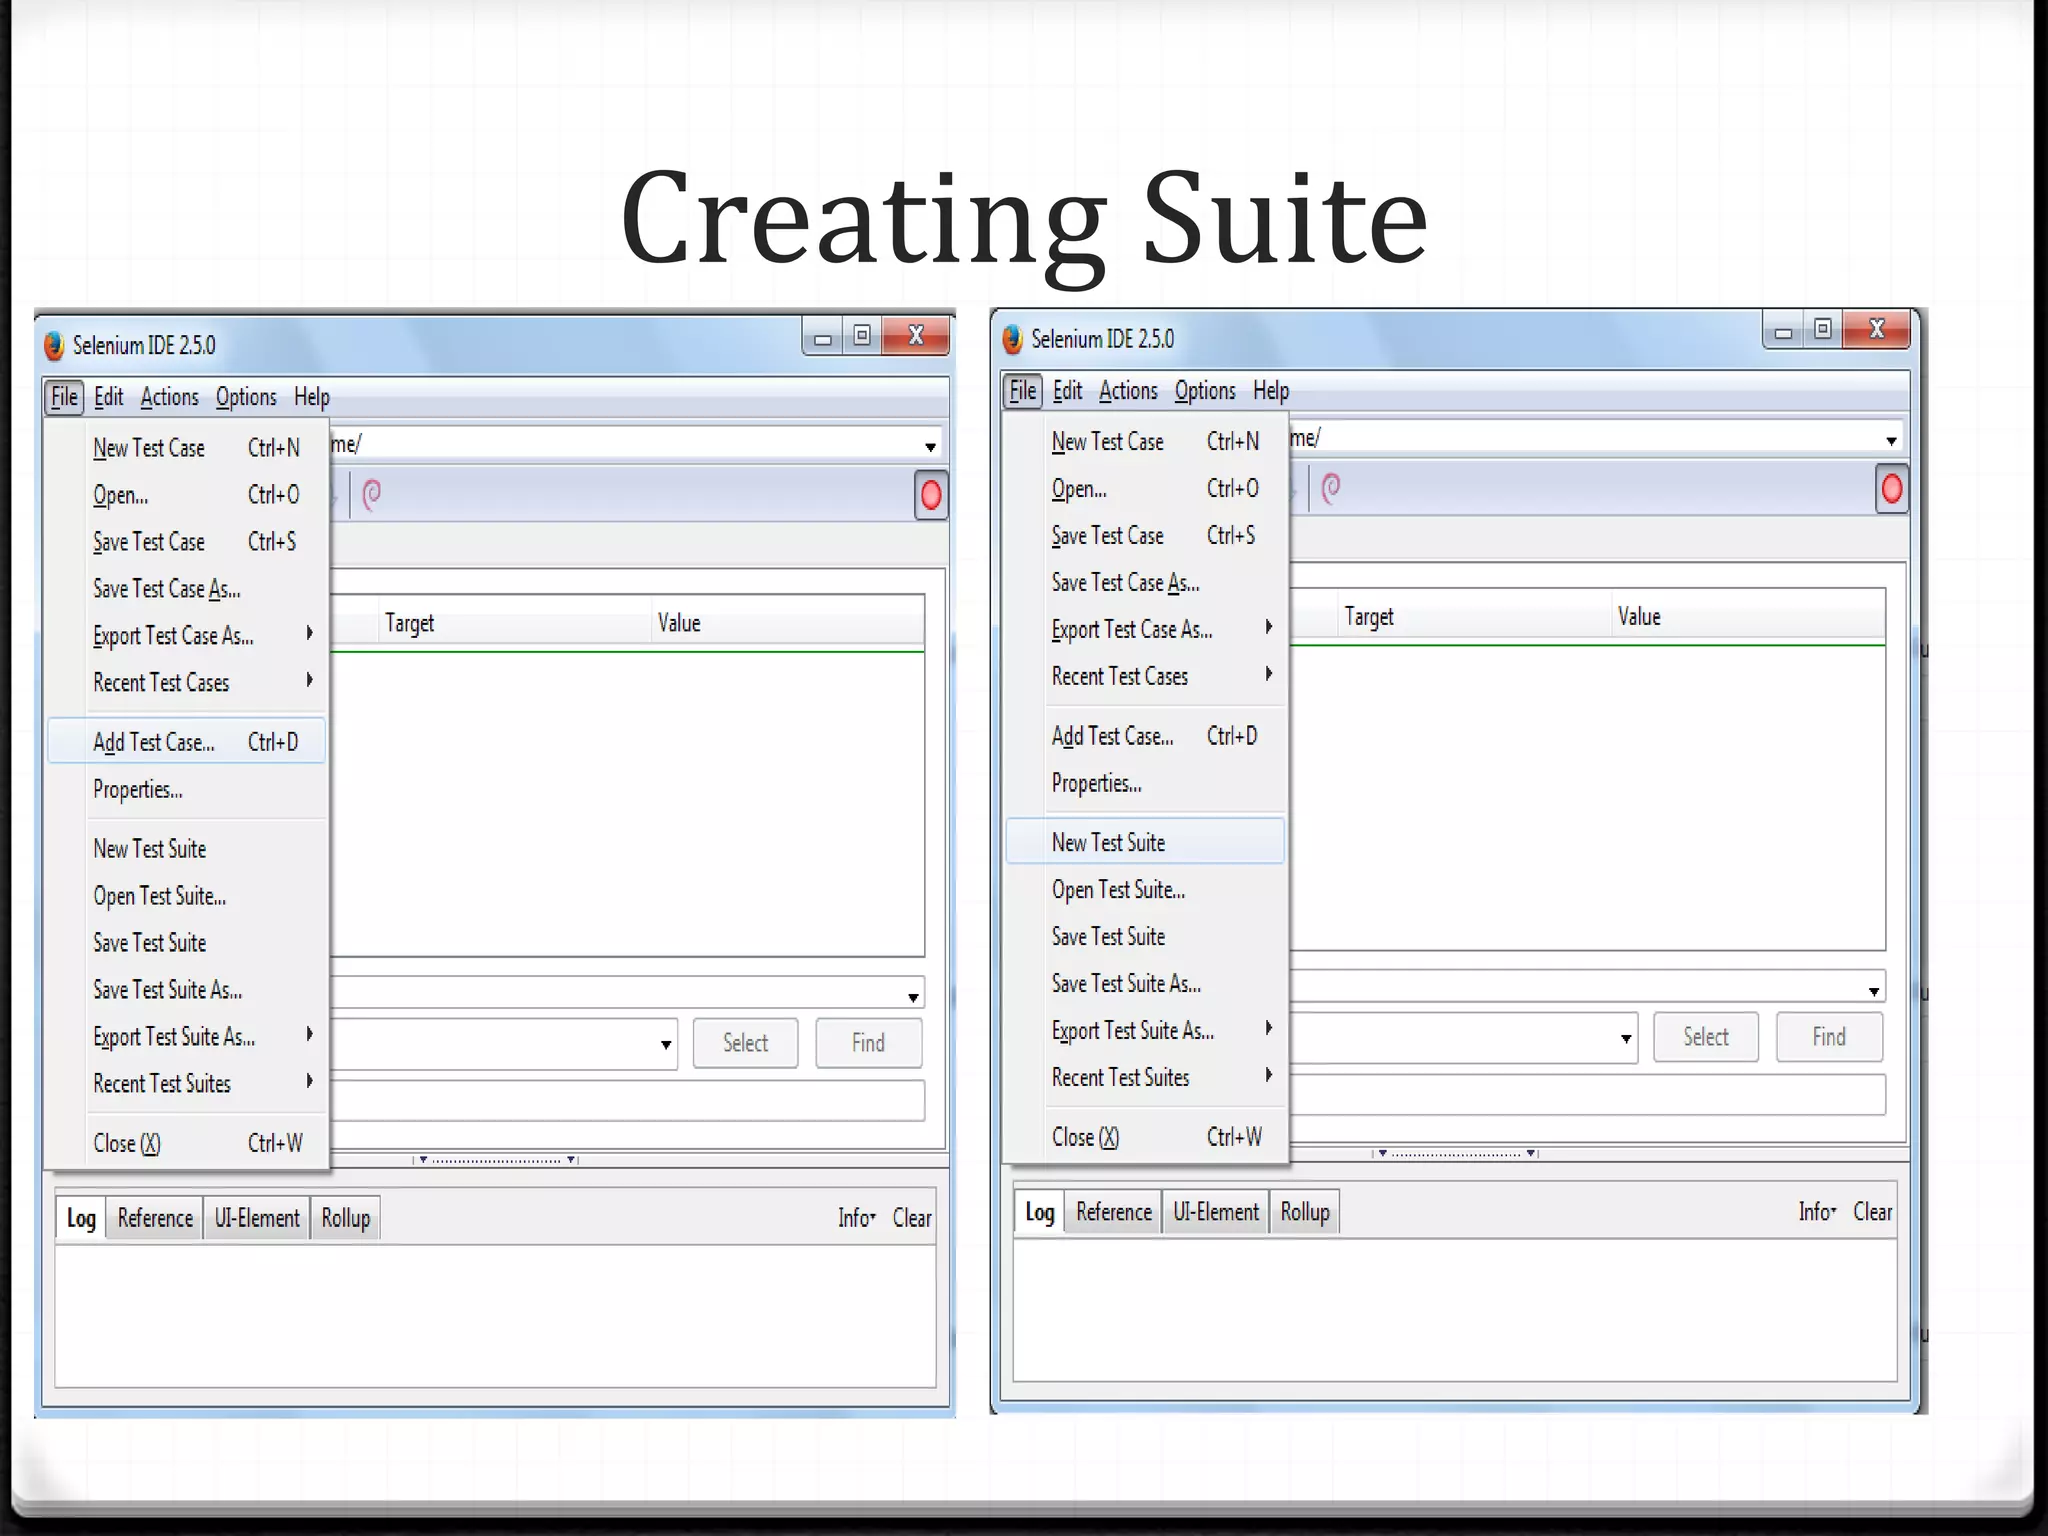
Task: Switch to UI-Element tab in left window
Action: point(257,1218)
